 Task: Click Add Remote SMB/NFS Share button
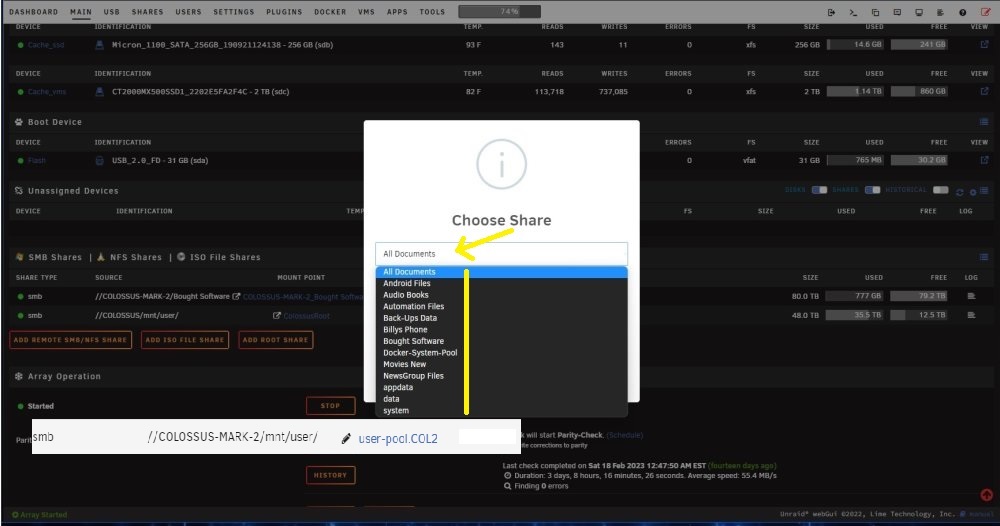coord(70,340)
